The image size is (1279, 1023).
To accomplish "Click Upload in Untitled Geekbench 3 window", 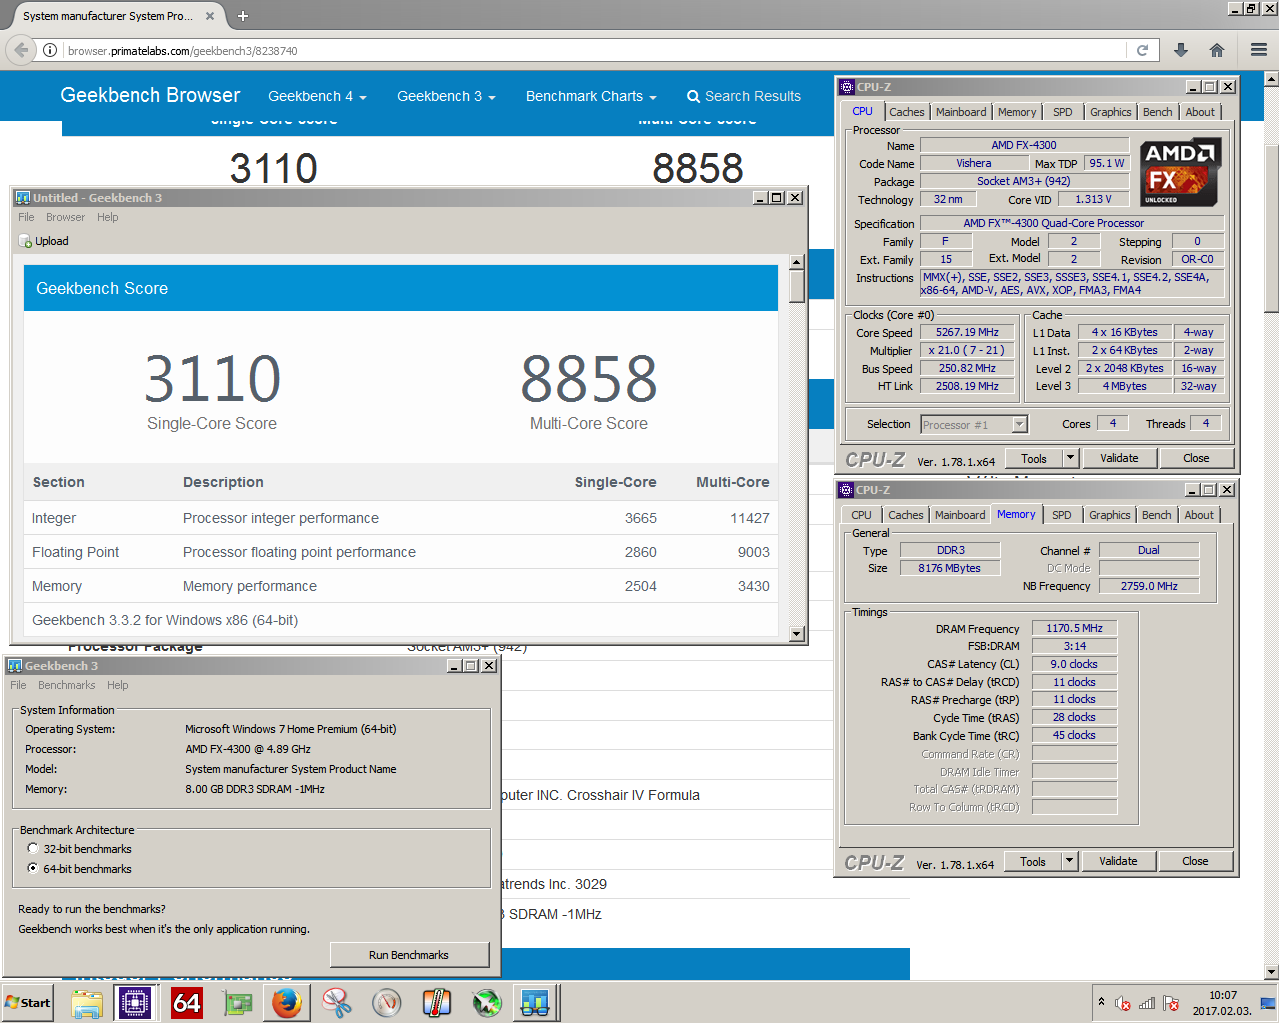I will (x=44, y=241).
